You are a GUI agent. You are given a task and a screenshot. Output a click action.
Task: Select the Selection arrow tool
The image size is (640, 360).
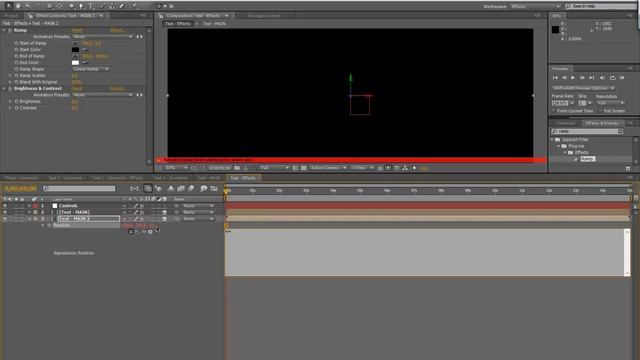8,6
